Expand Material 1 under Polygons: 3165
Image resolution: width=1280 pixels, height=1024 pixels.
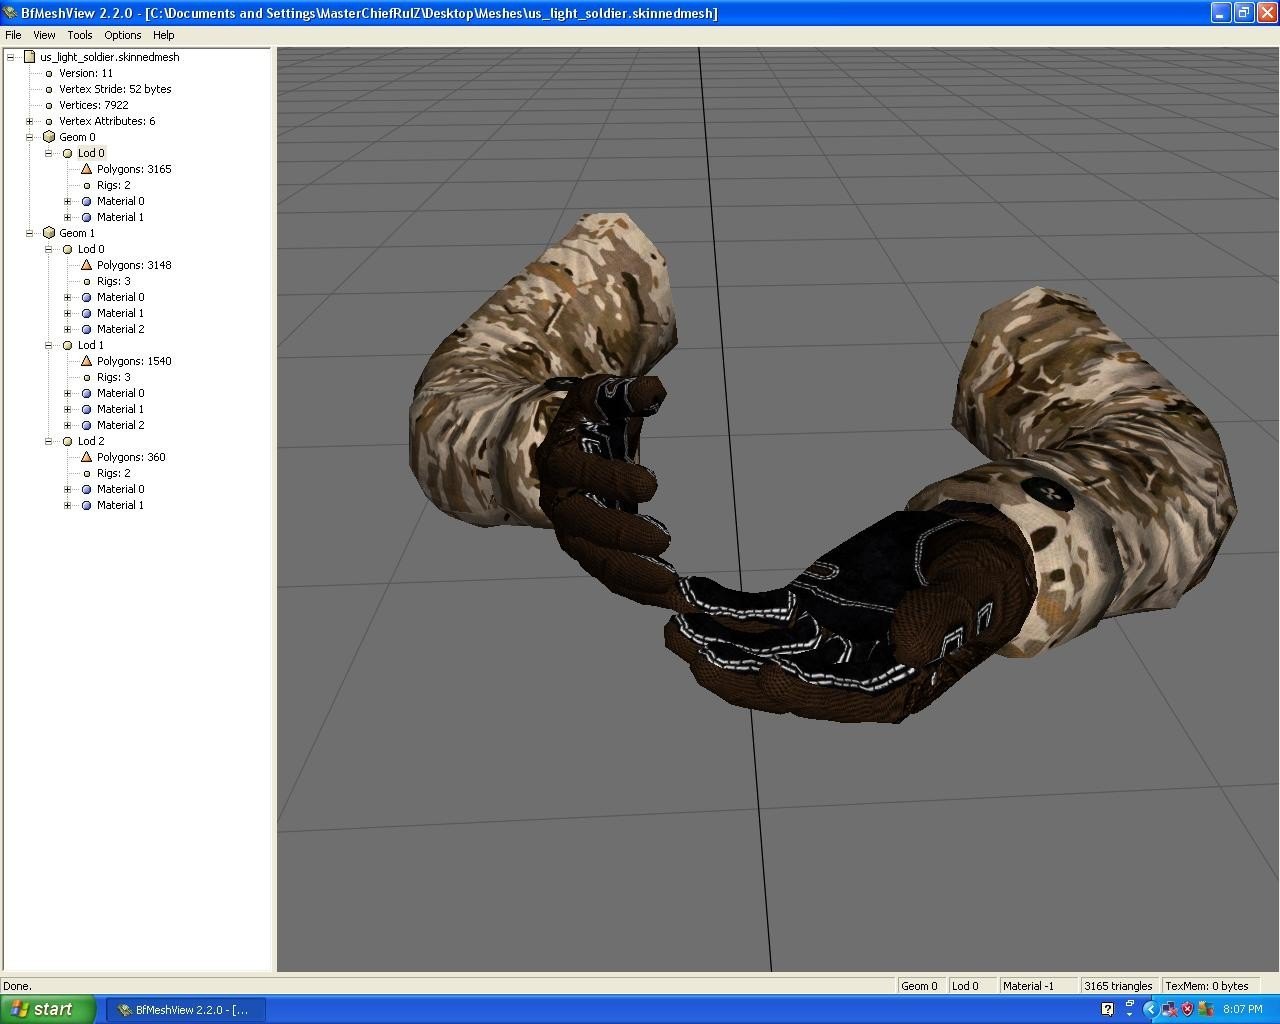67,217
